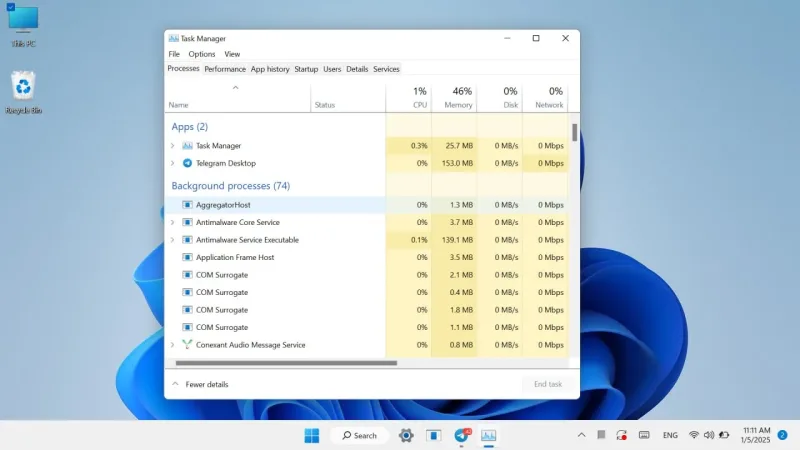Click the blue square app in taskbar
Screen dimensions: 800x450
[434, 436]
